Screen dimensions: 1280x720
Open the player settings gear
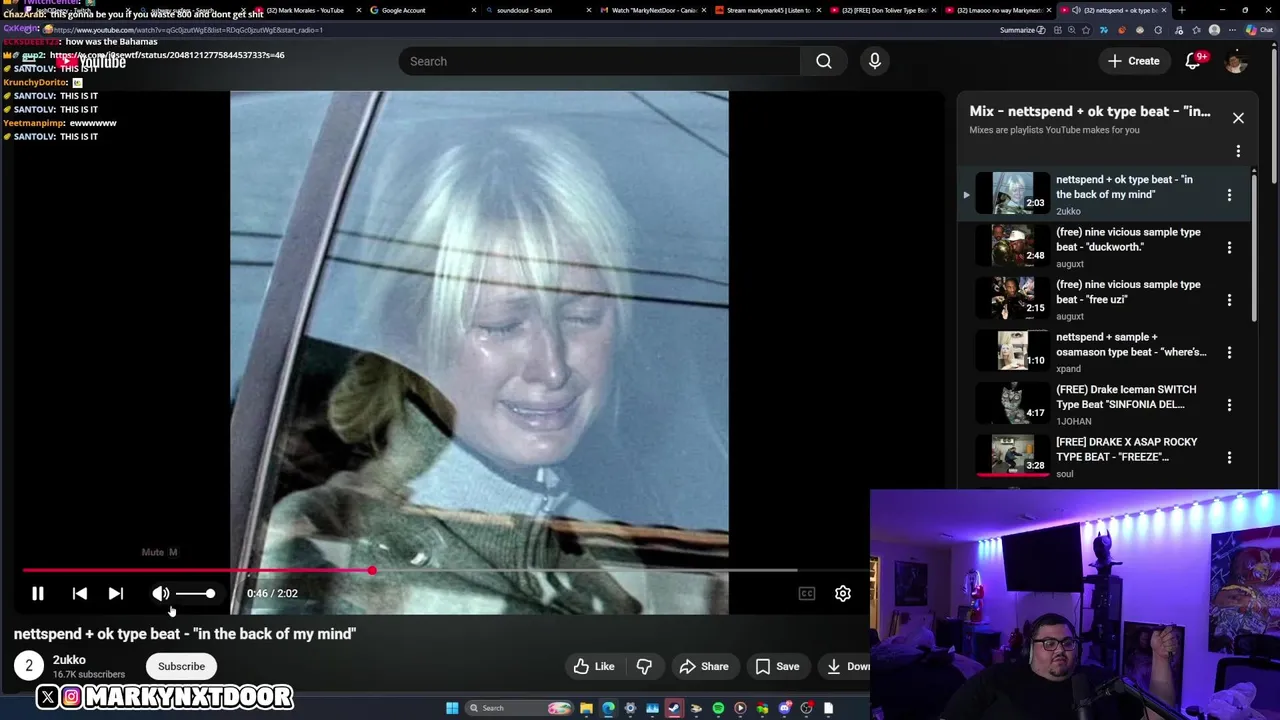click(x=843, y=593)
